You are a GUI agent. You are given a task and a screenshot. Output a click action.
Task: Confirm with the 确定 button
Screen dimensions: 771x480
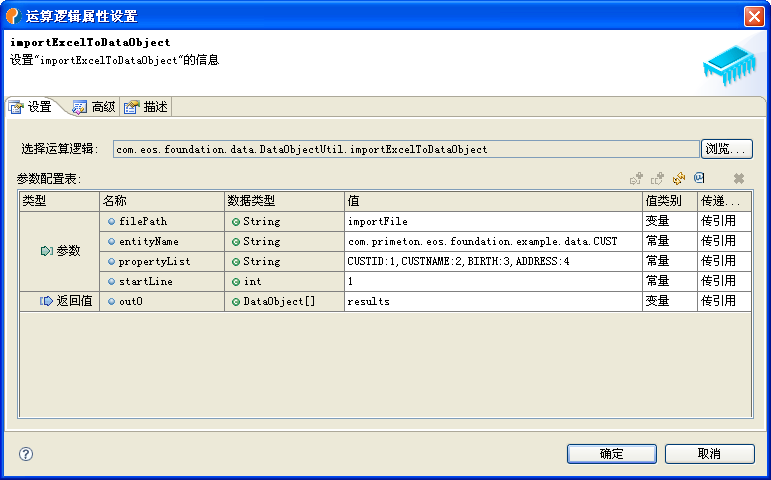(x=611, y=454)
